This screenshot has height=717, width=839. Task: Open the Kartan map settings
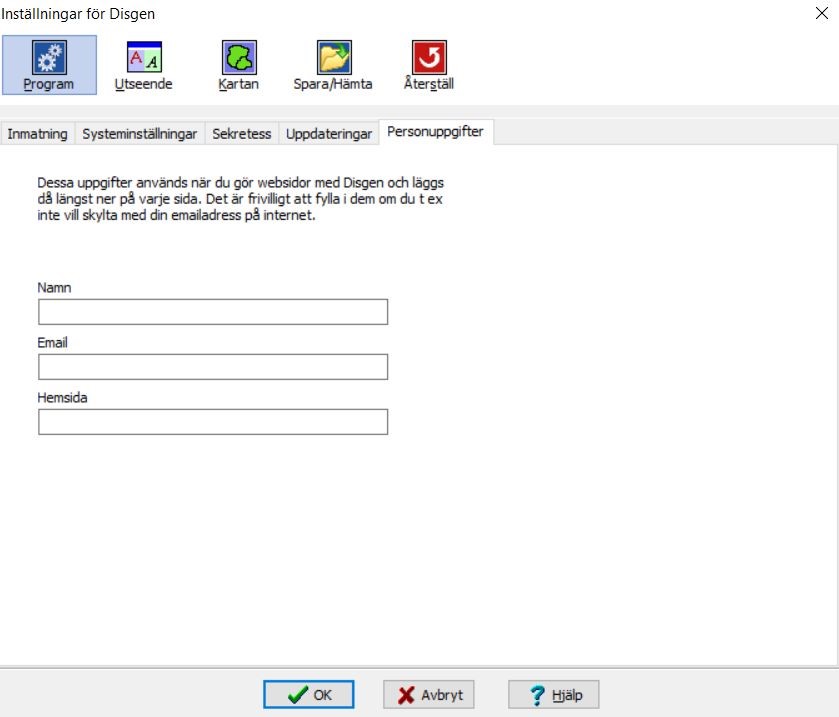tap(239, 65)
